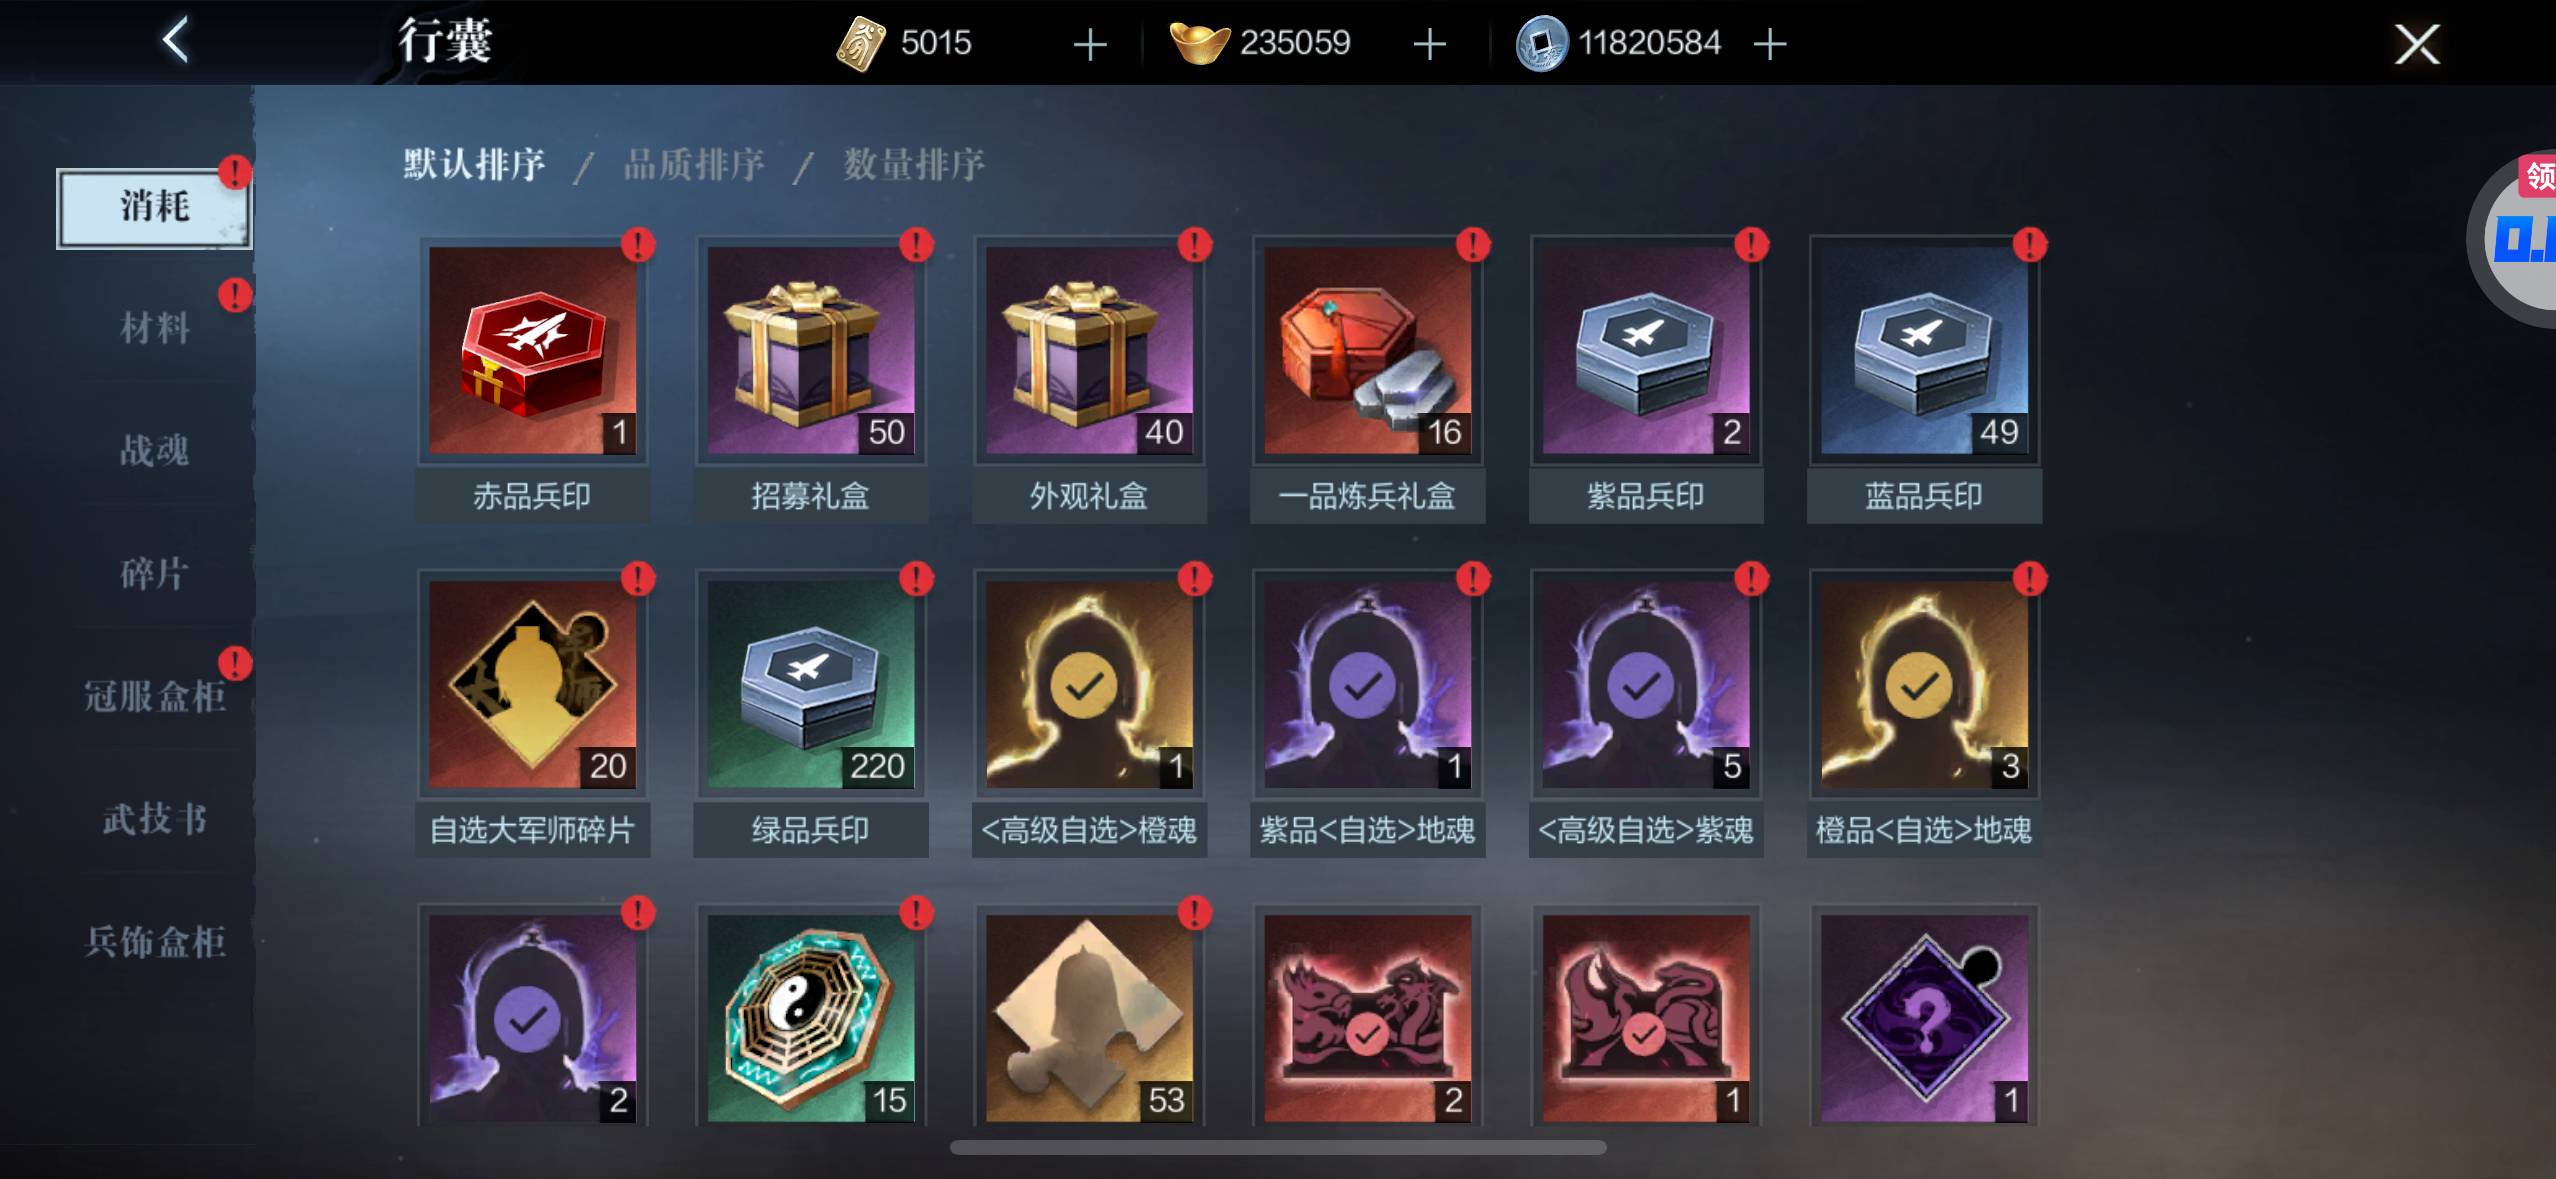Select the bagua yin-yang item with 15
Viewport: 2556px width, 1179px height.
pos(811,1017)
